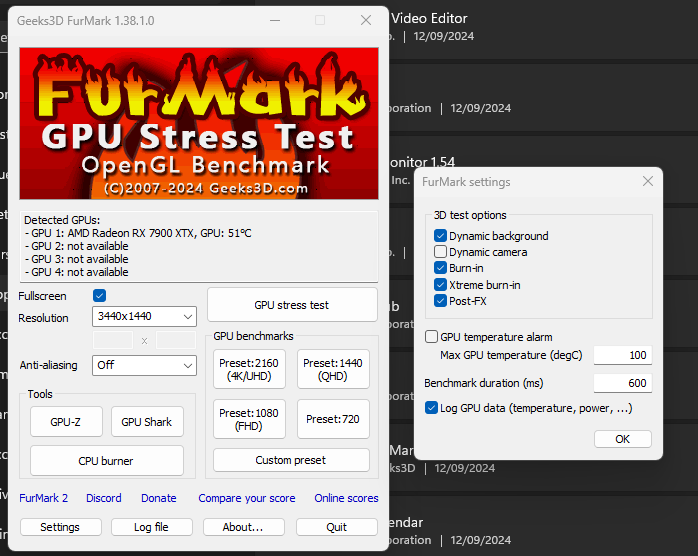The width and height of the screenshot is (698, 556).
Task: Open the Online scores link
Action: click(x=346, y=498)
